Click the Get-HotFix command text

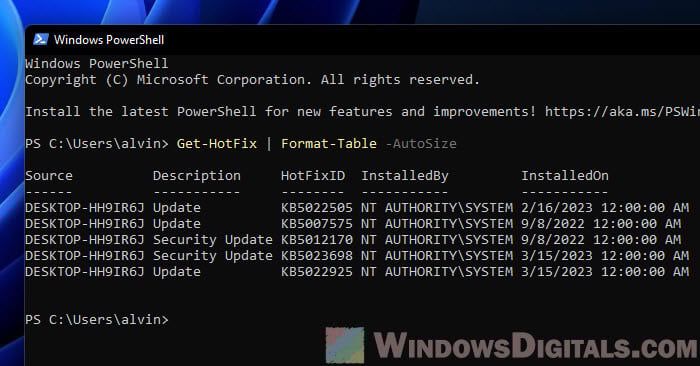[217, 143]
